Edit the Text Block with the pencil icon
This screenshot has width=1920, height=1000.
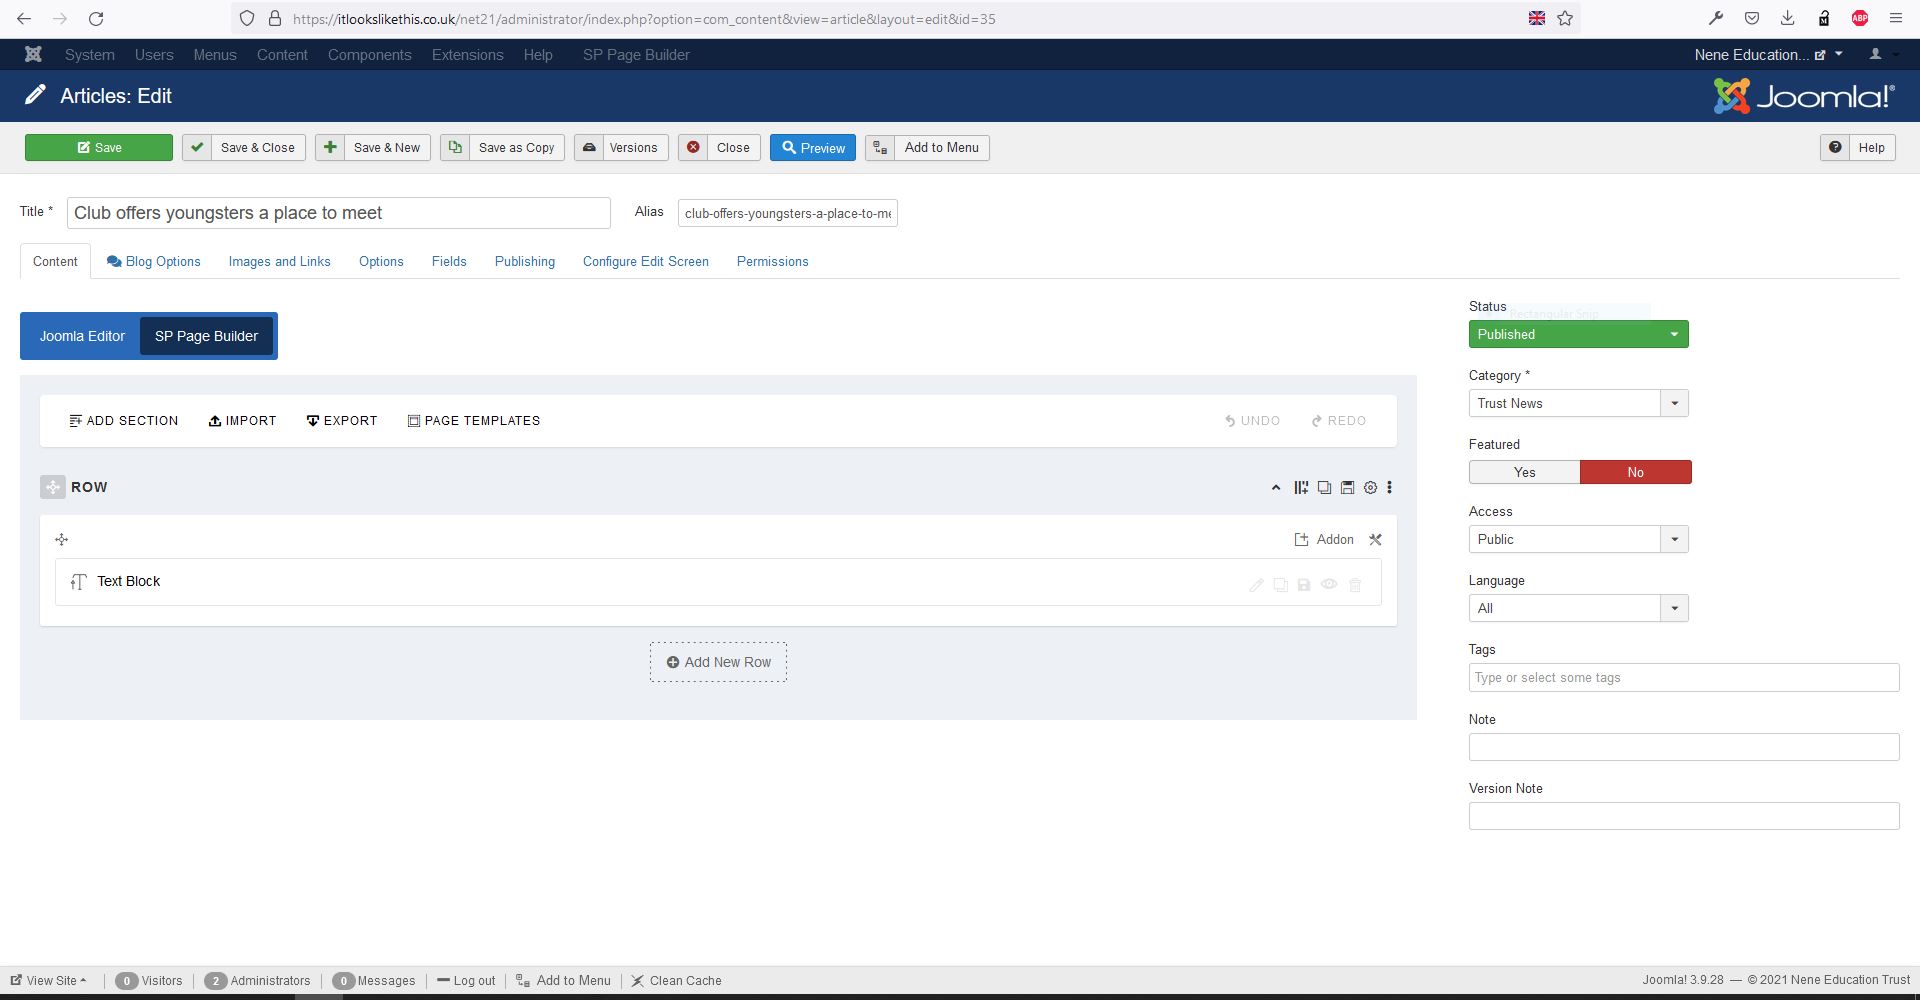coord(1256,584)
